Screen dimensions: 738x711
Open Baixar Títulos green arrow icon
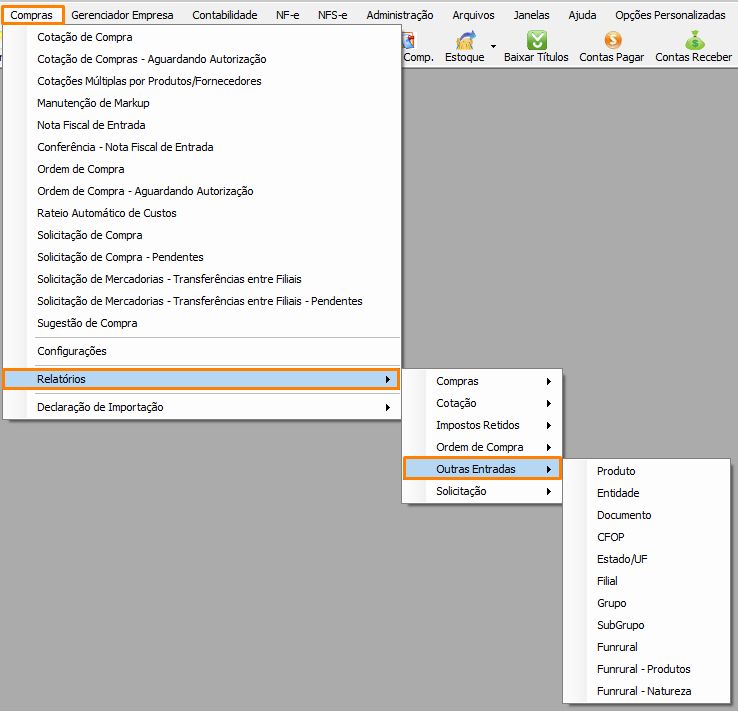coord(537,41)
